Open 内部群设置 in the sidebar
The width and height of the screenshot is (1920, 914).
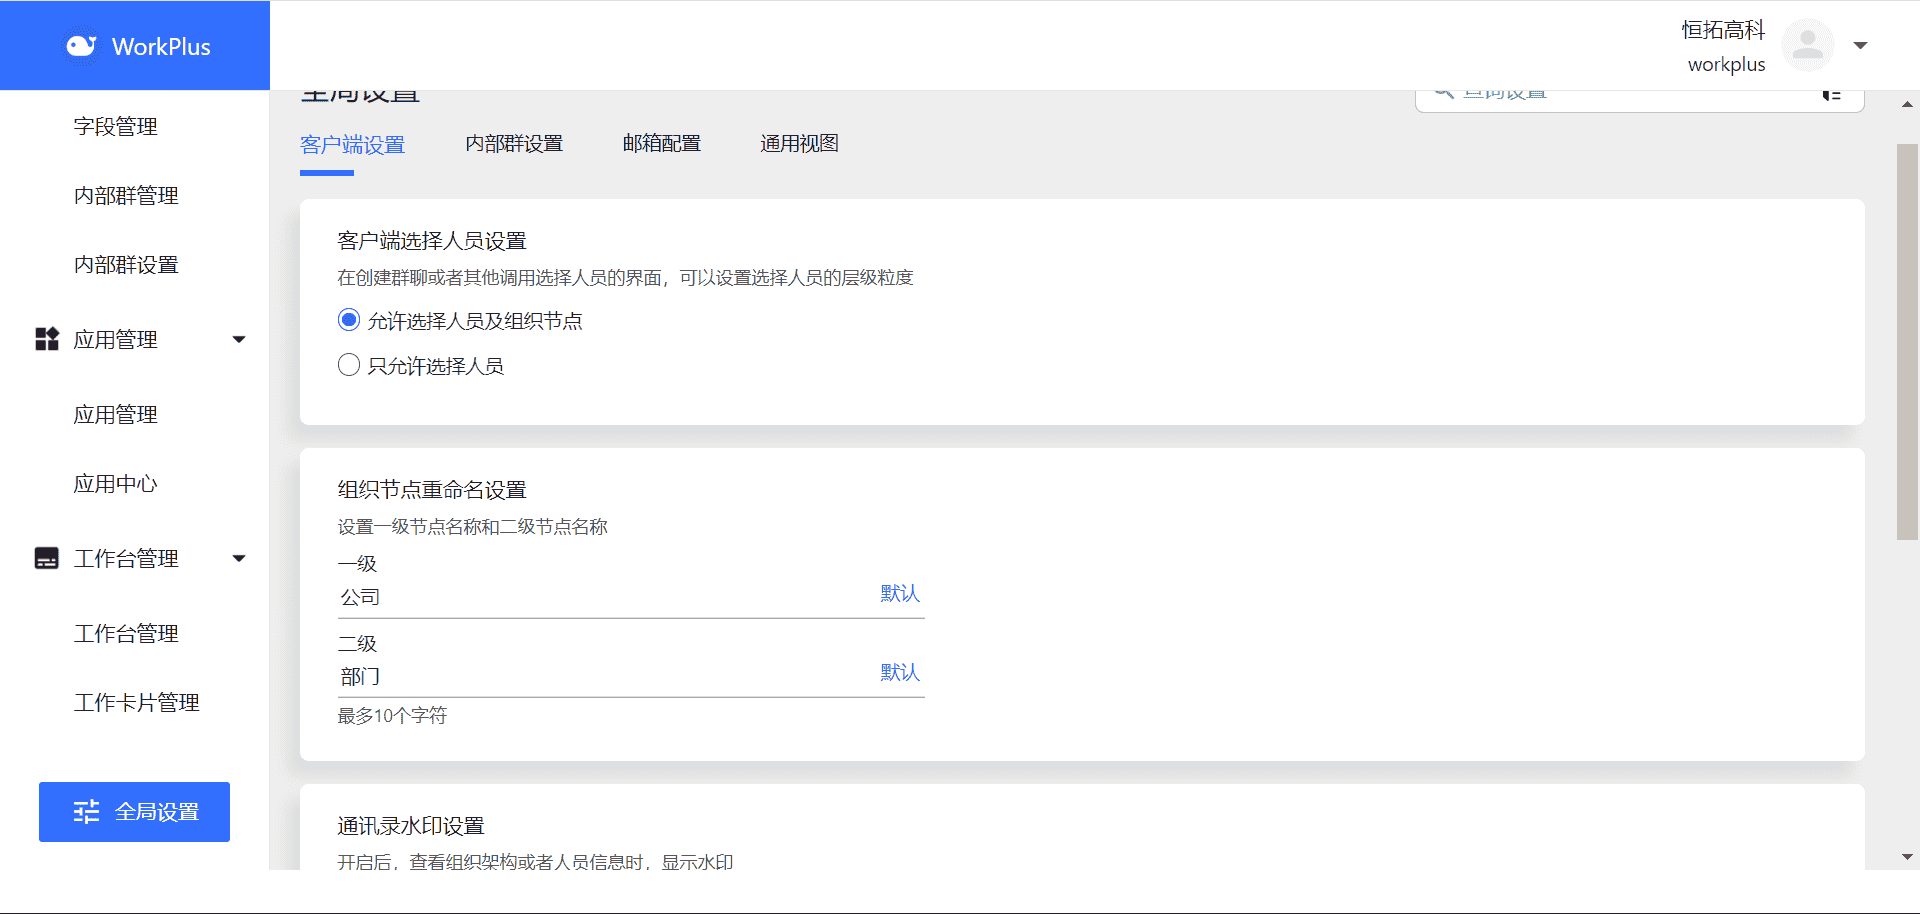click(126, 265)
